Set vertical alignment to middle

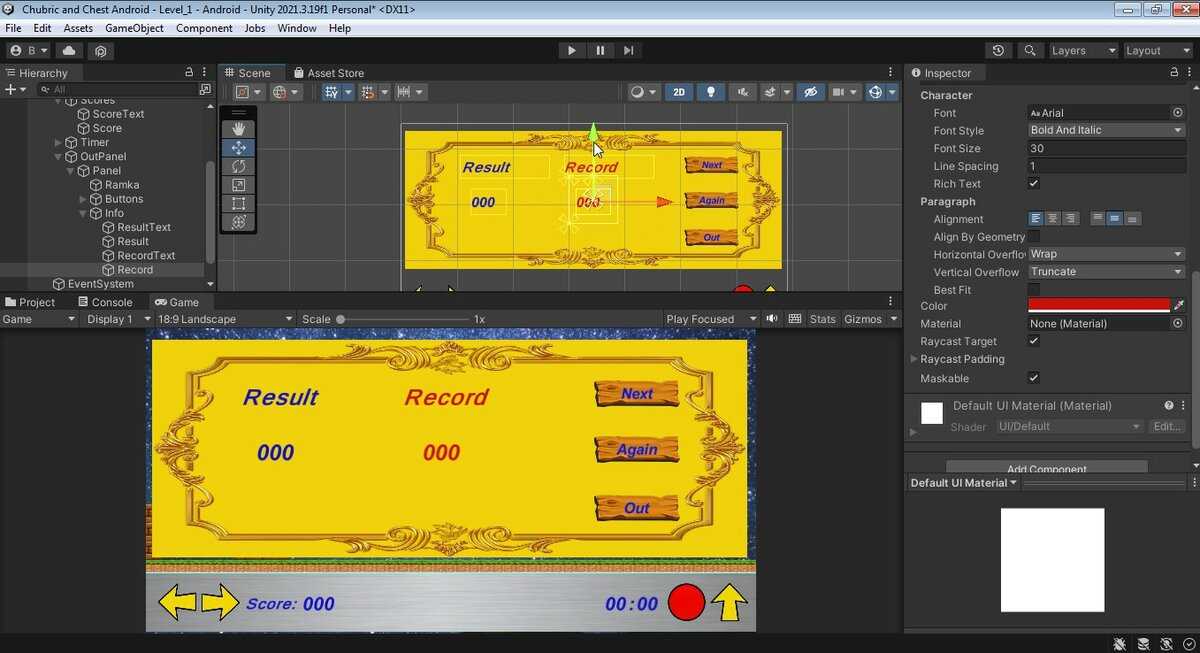(x=1114, y=219)
